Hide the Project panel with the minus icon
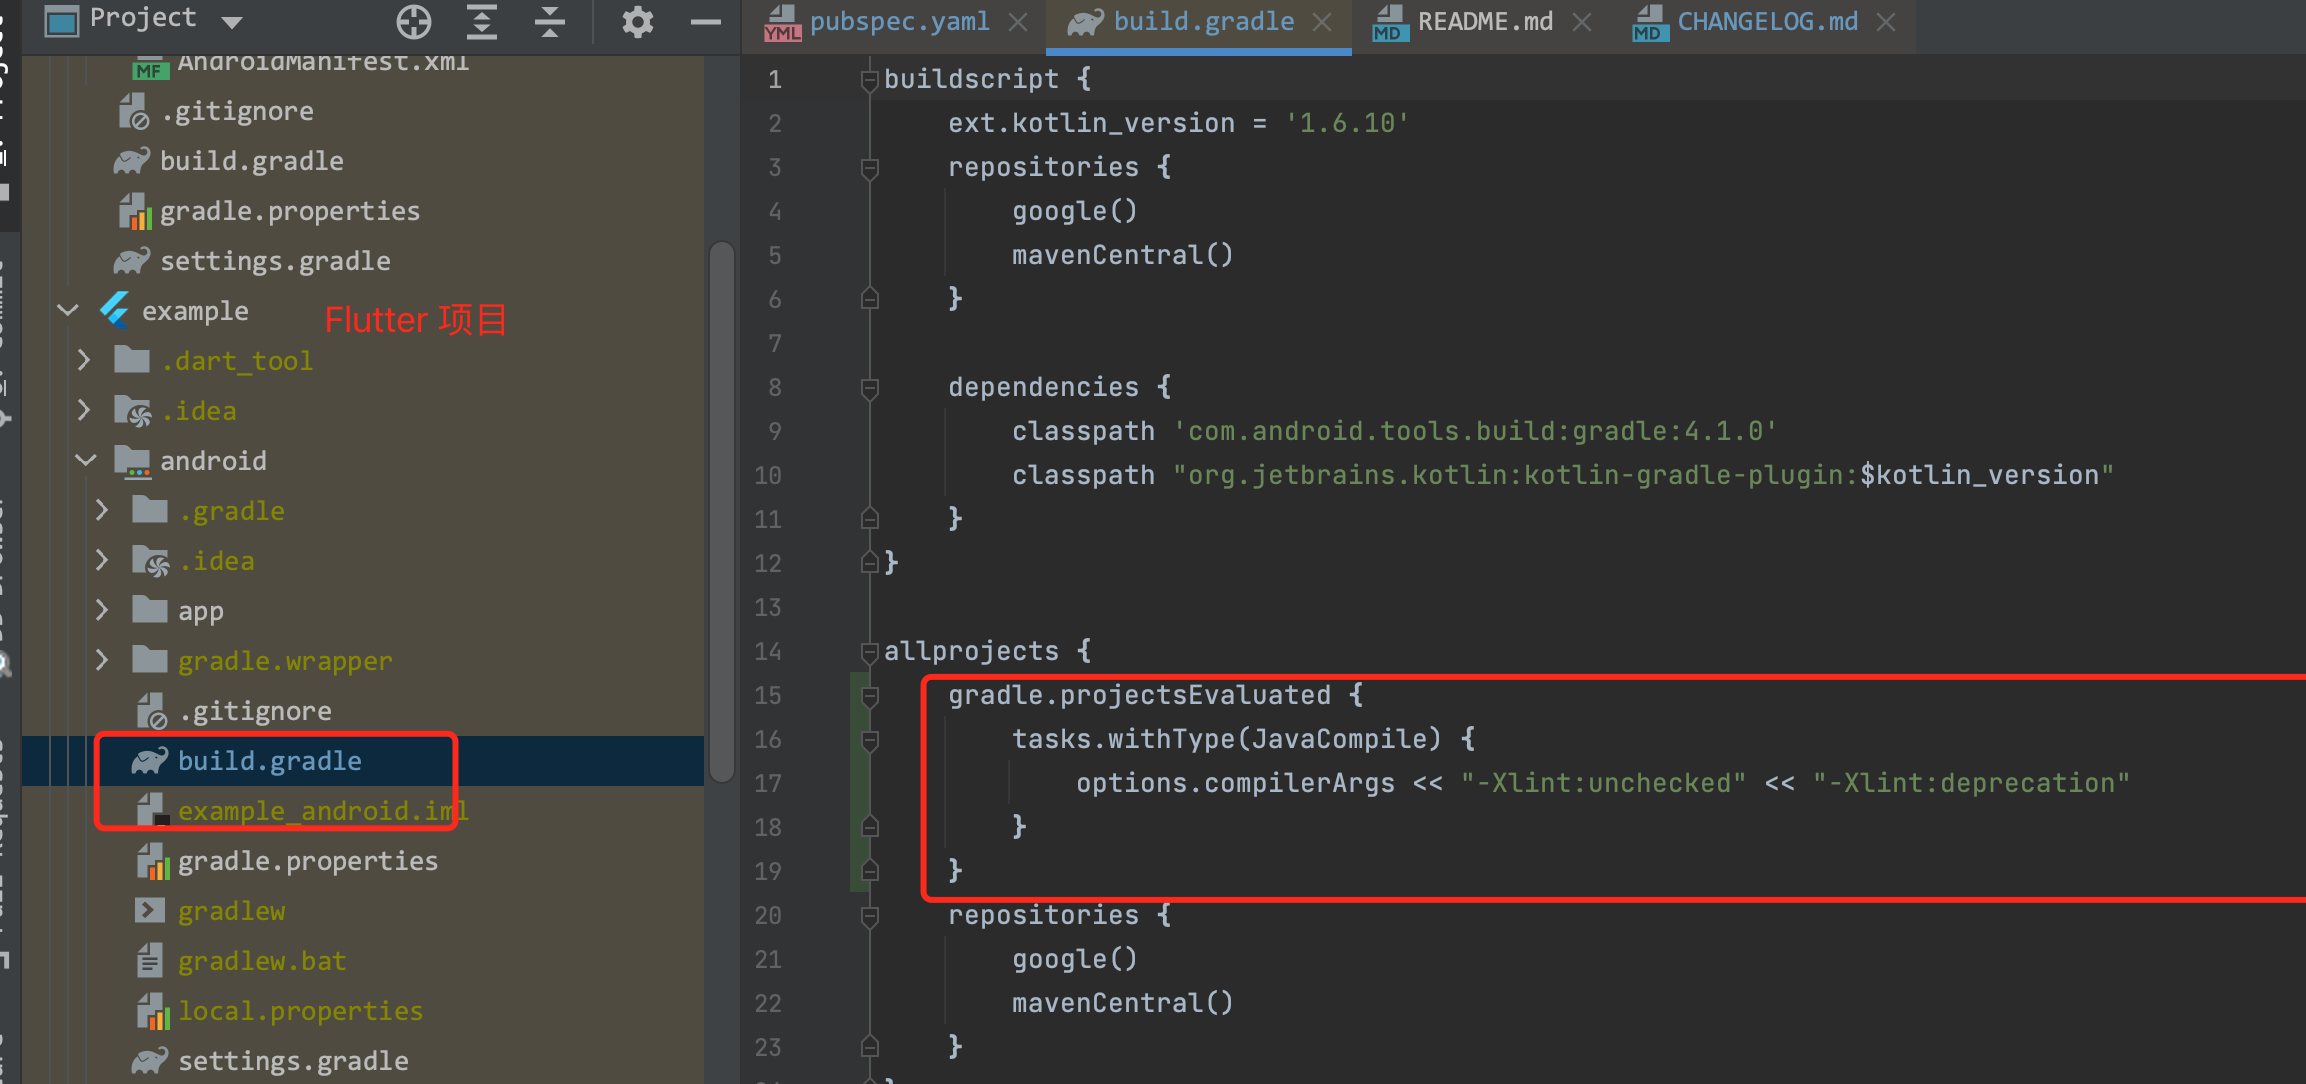The width and height of the screenshot is (2306, 1084). tap(705, 21)
